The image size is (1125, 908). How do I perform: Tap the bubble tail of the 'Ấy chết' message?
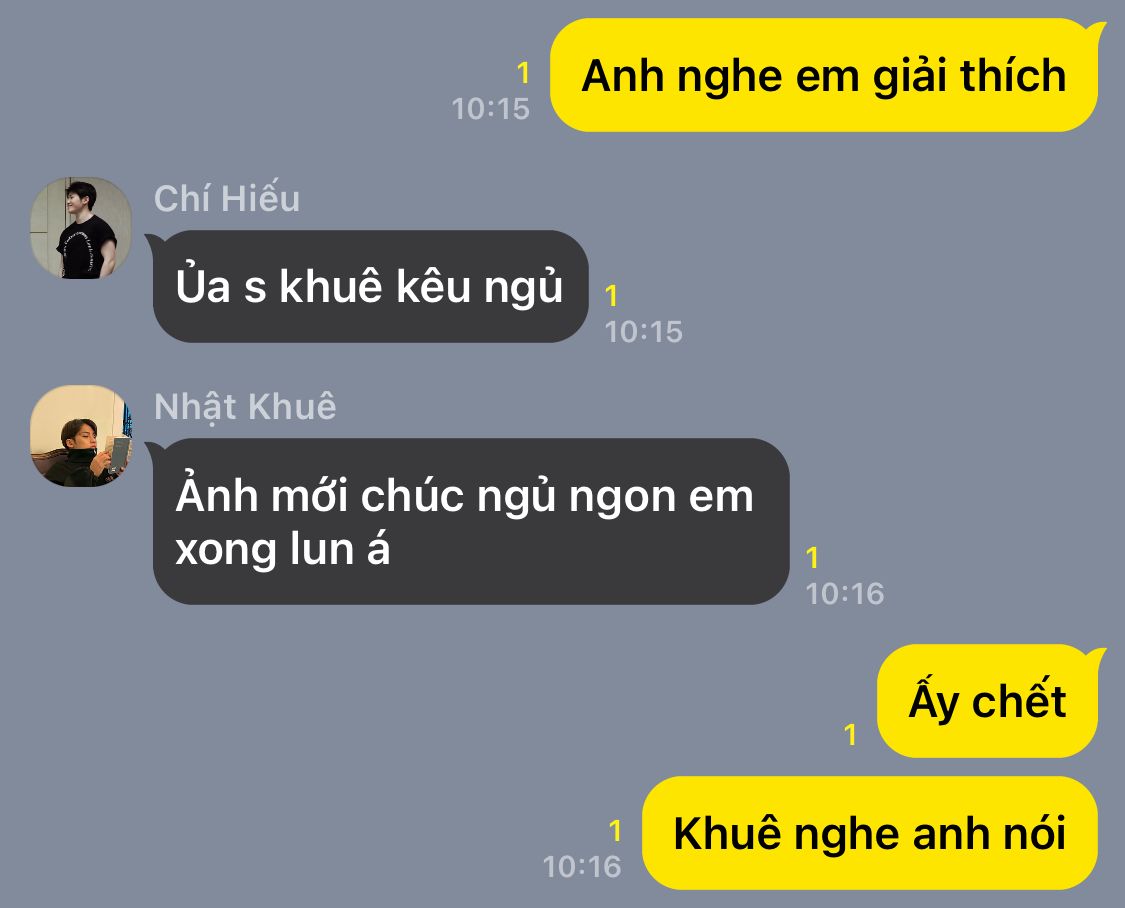[1096, 653]
